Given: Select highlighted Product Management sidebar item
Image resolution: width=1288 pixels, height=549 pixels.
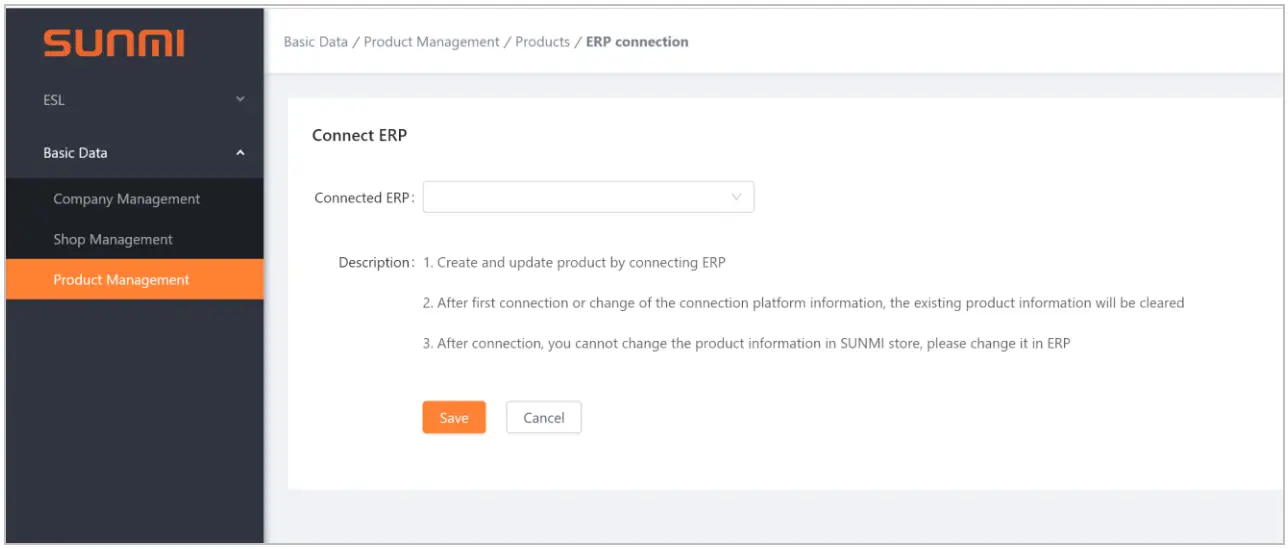Looking at the screenshot, I should (121, 280).
